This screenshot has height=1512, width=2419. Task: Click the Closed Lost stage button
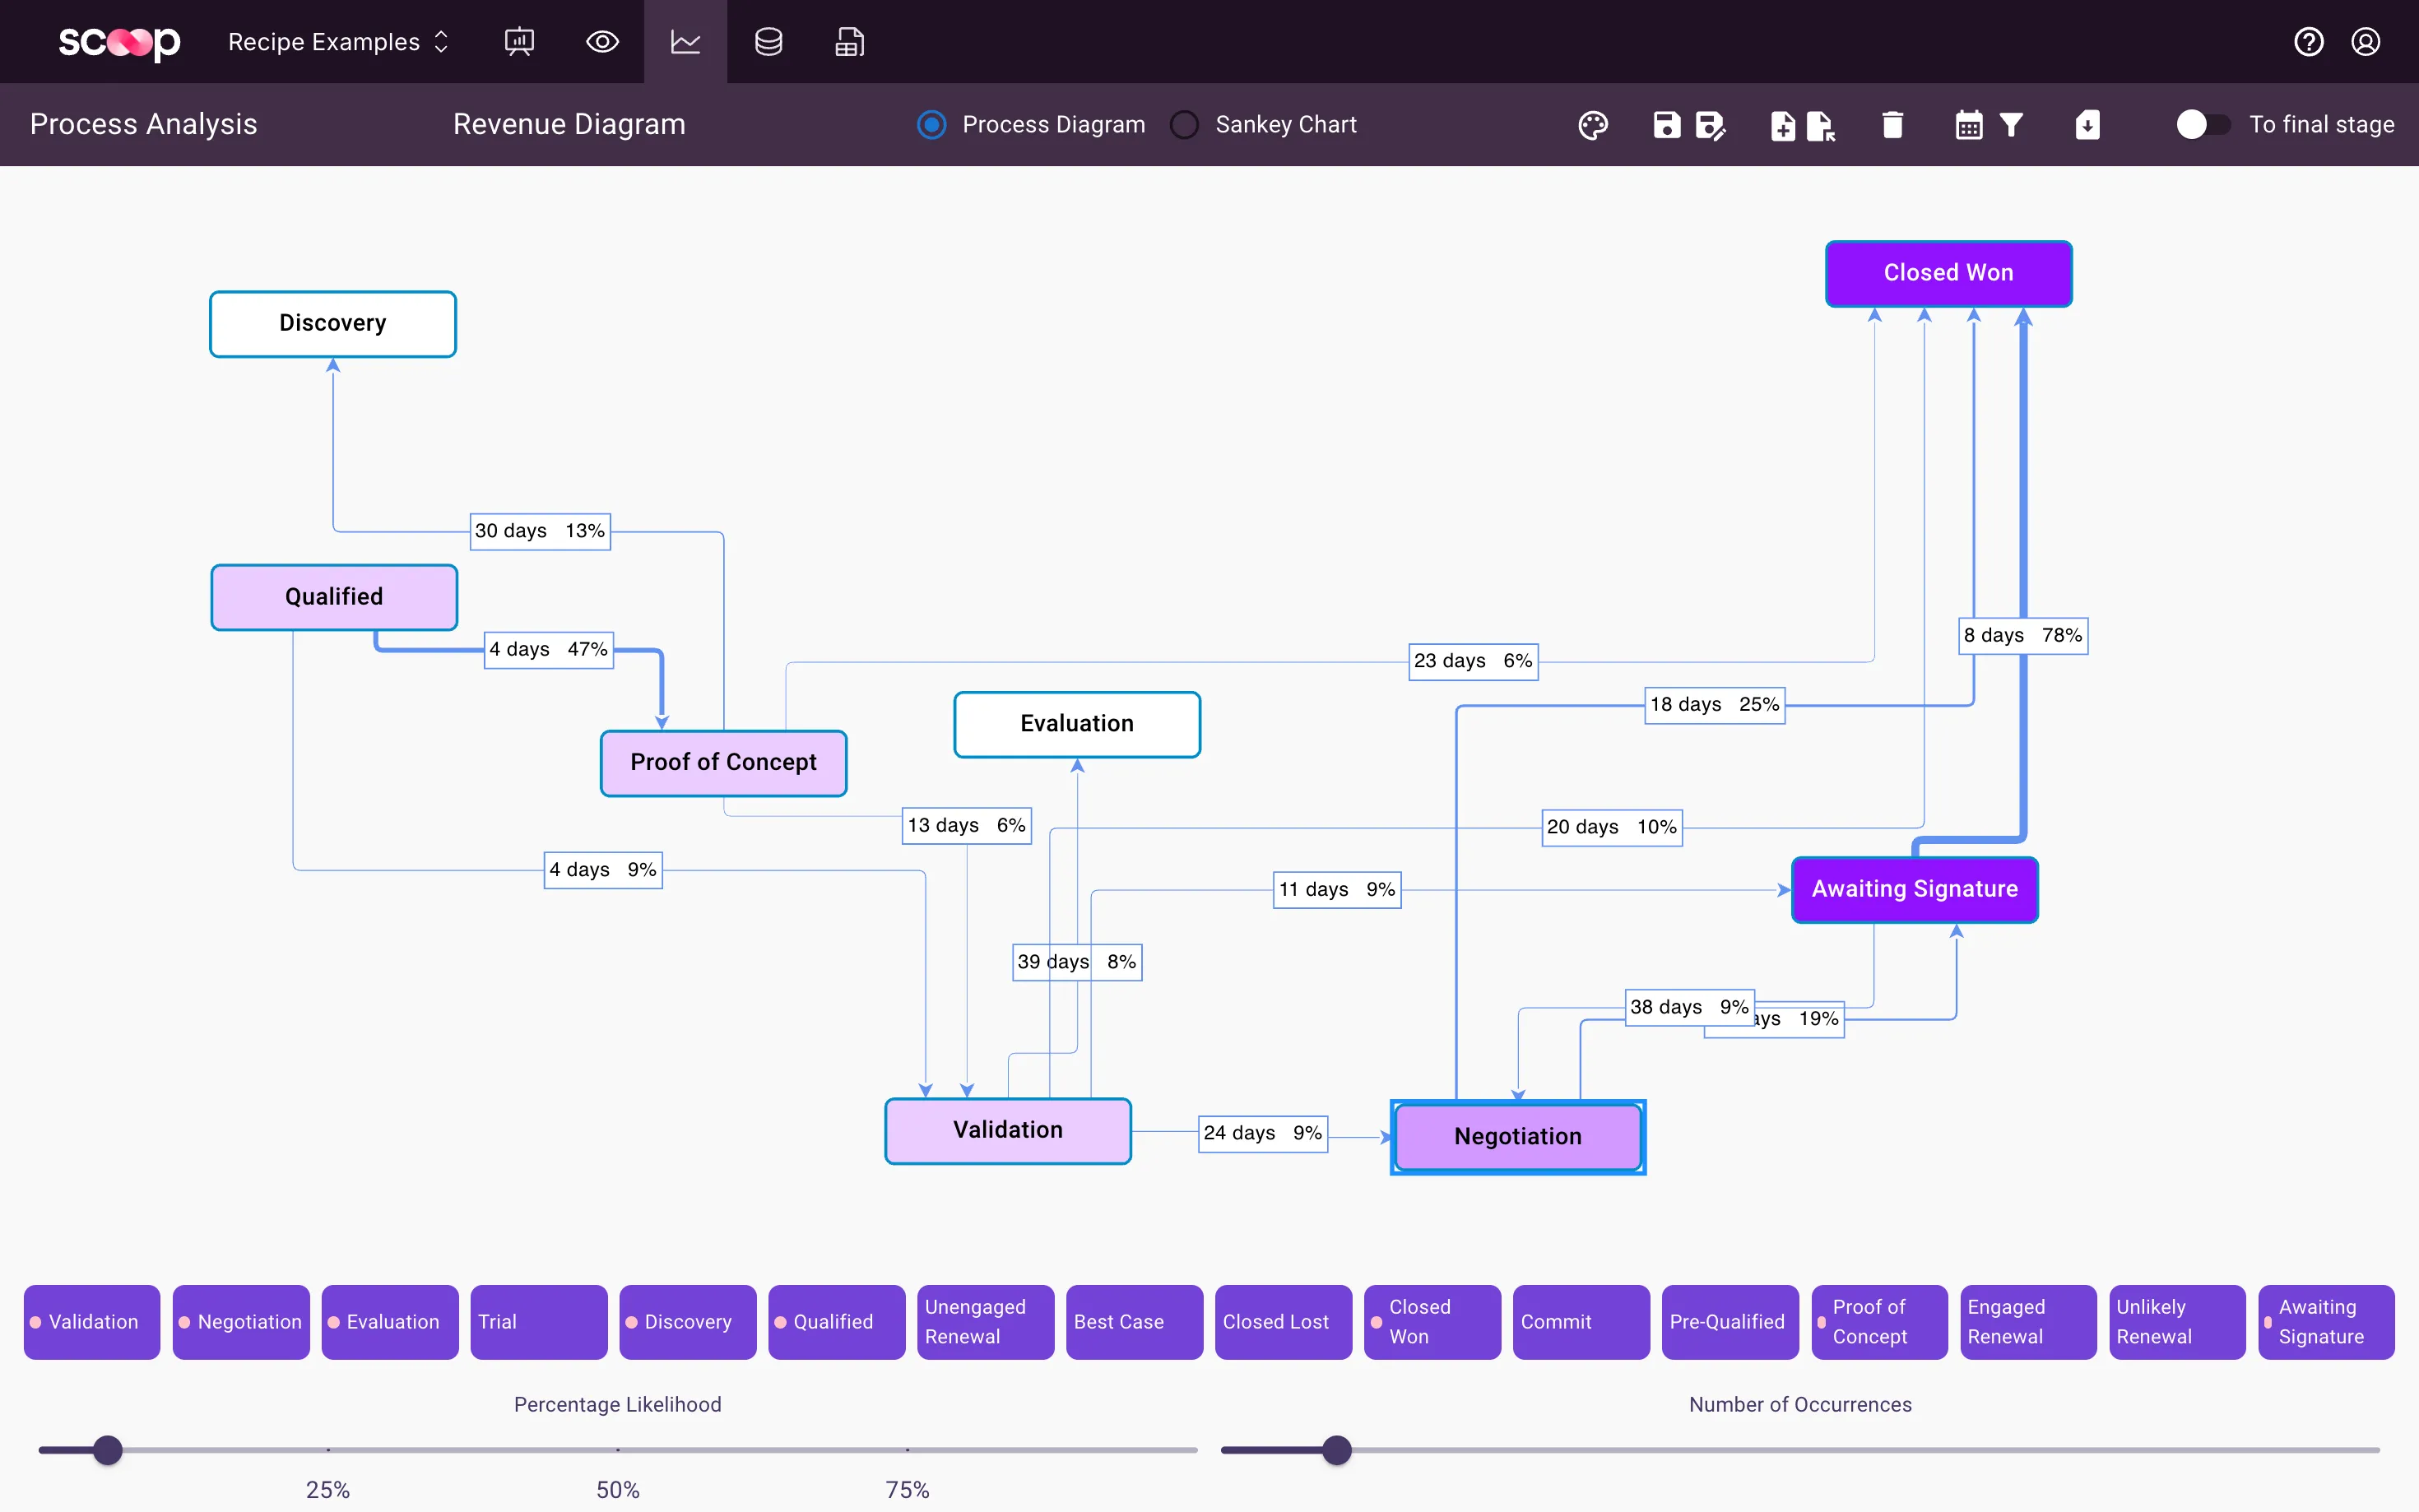1283,1322
